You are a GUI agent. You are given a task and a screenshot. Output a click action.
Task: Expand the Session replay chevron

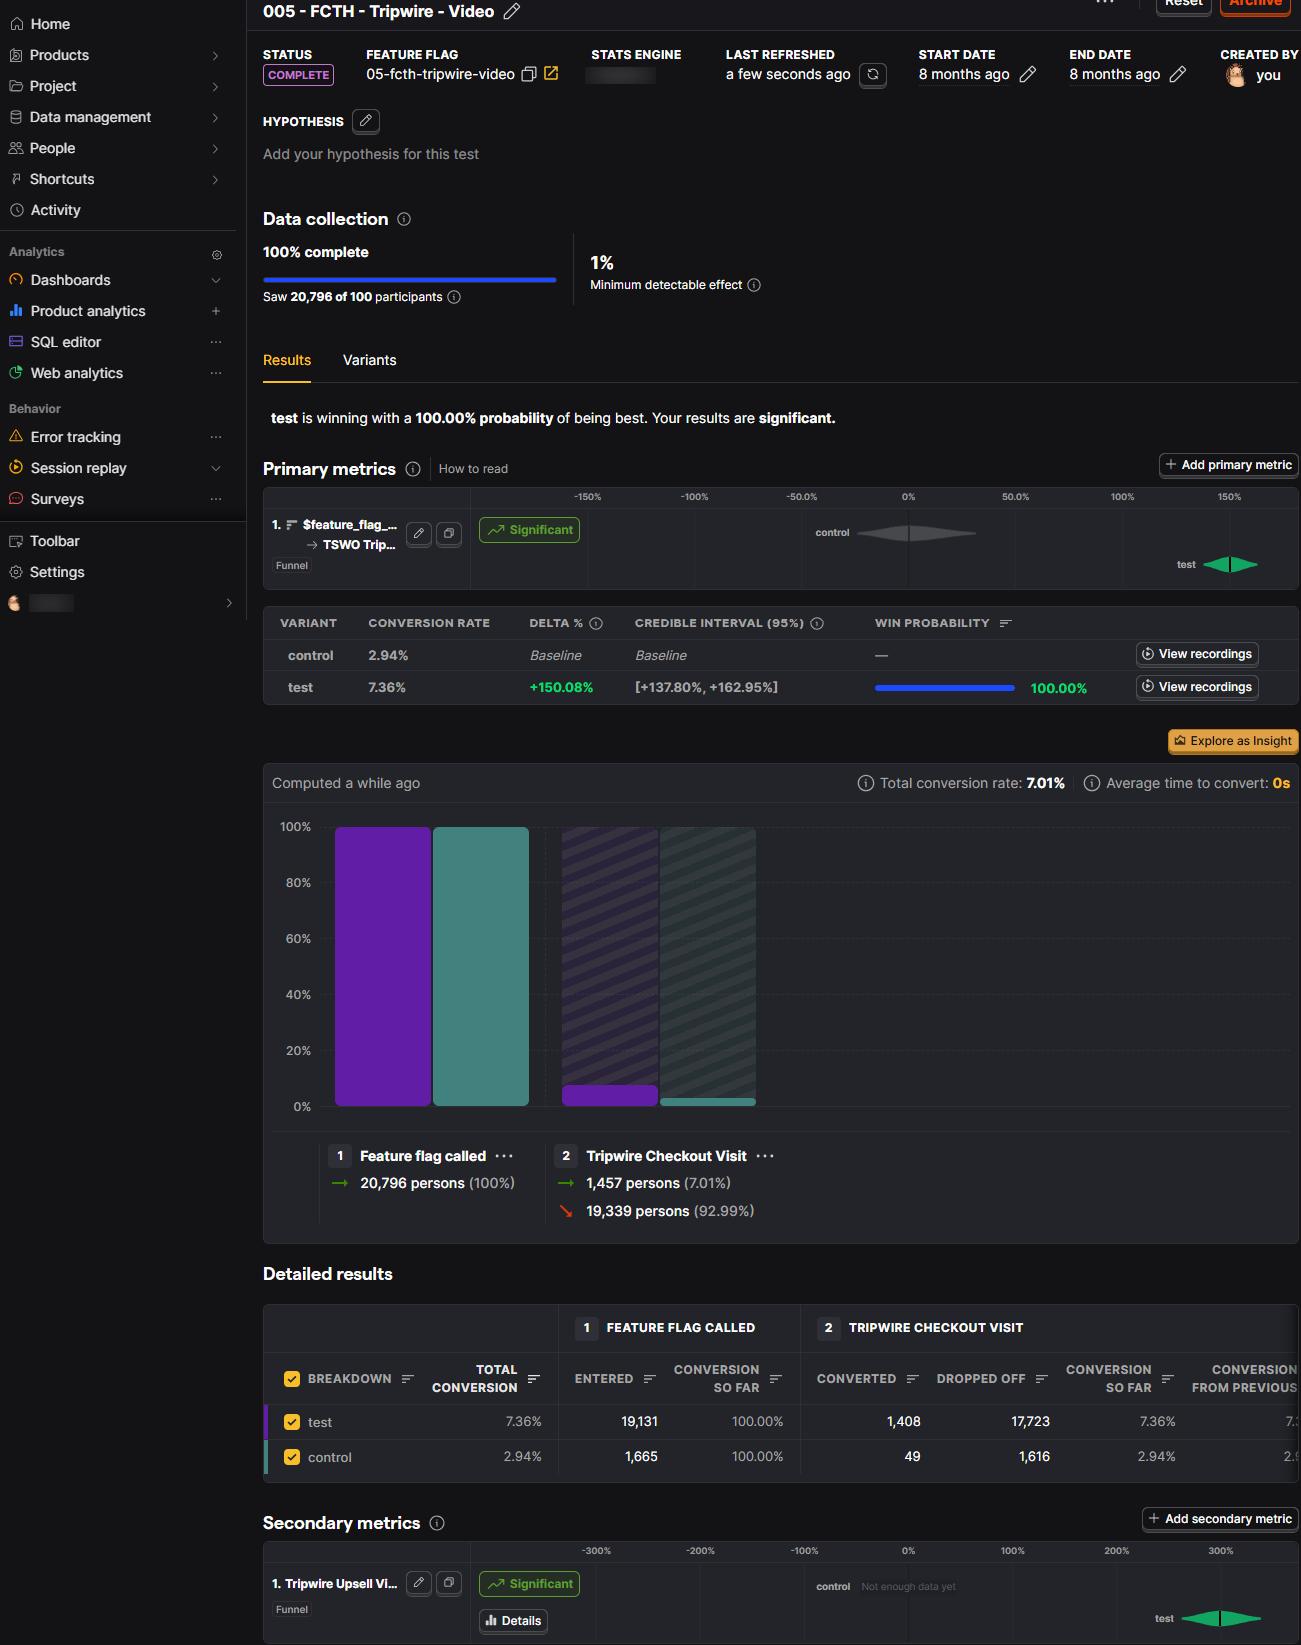[216, 468]
